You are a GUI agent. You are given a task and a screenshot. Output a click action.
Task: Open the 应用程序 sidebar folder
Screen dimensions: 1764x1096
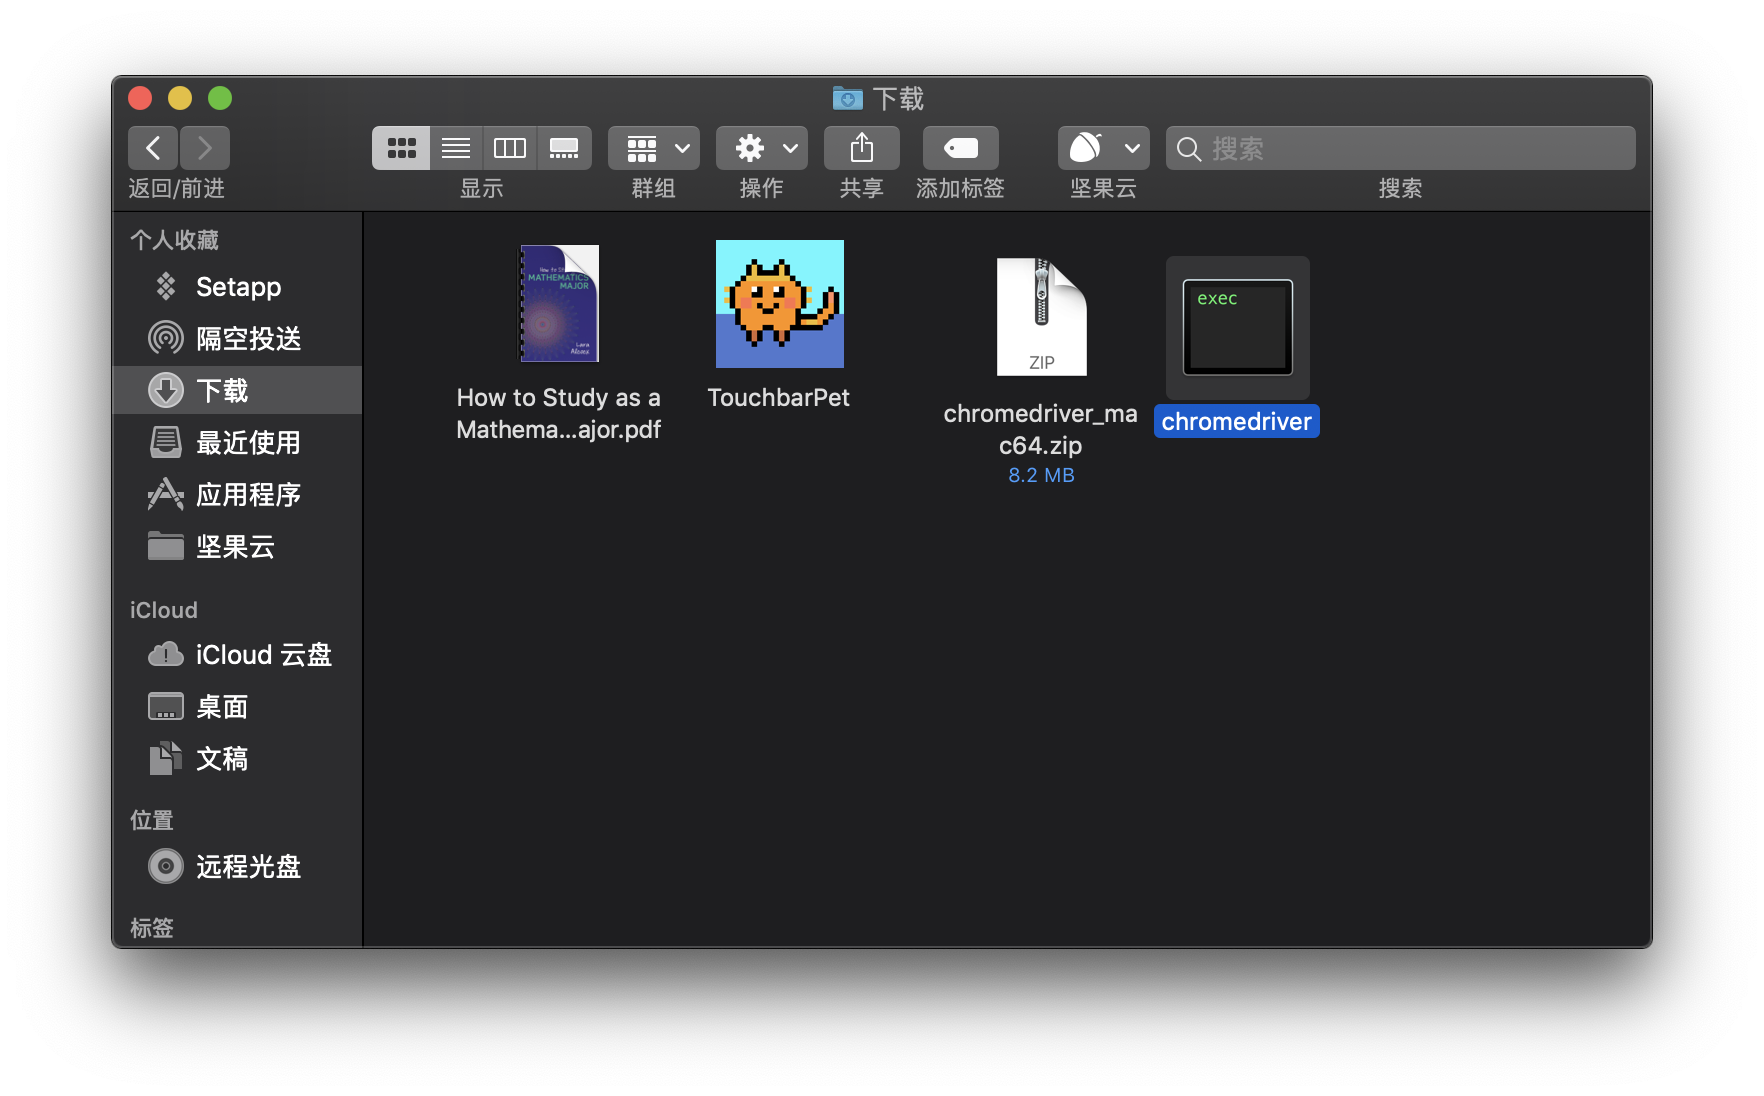(248, 494)
